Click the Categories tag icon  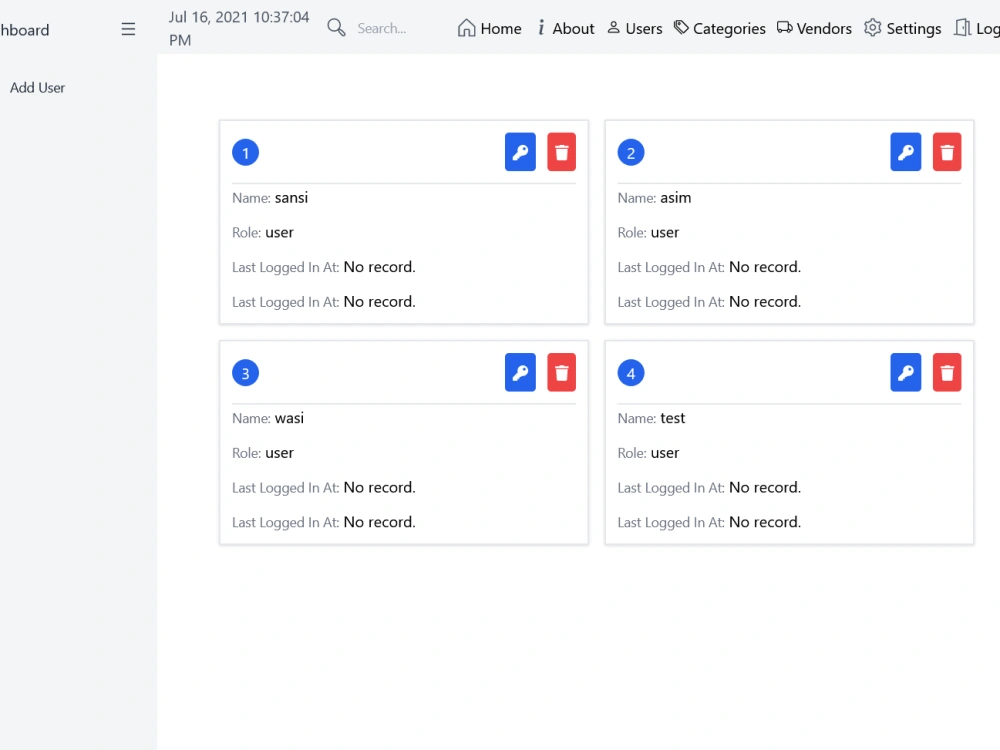(x=681, y=27)
